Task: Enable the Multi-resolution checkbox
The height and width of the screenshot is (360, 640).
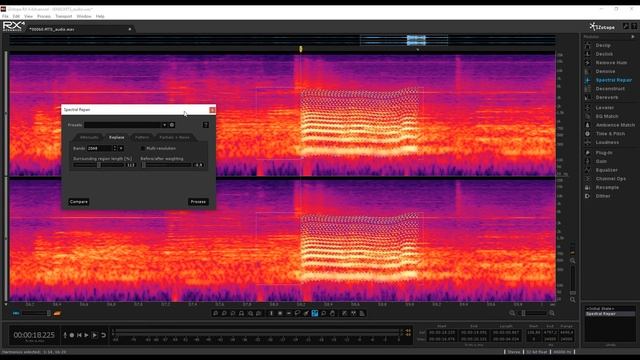Action: pos(143,148)
